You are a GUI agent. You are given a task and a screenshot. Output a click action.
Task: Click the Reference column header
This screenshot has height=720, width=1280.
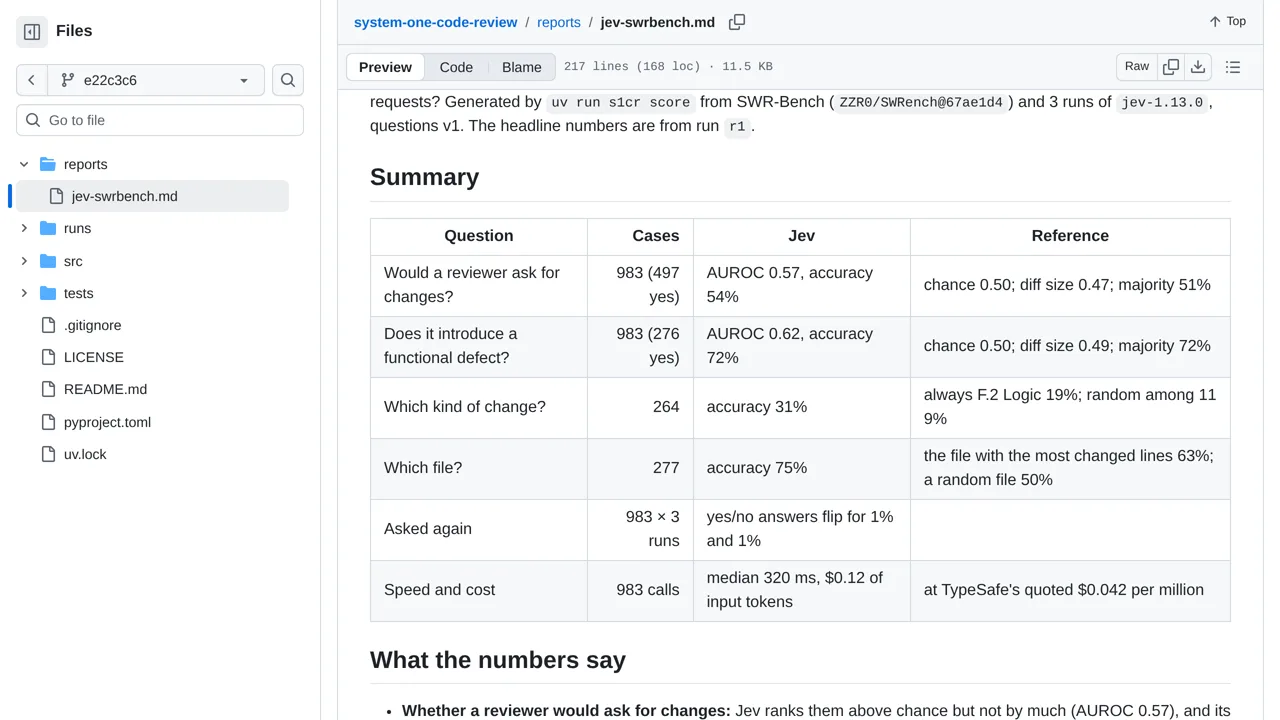tap(1070, 236)
